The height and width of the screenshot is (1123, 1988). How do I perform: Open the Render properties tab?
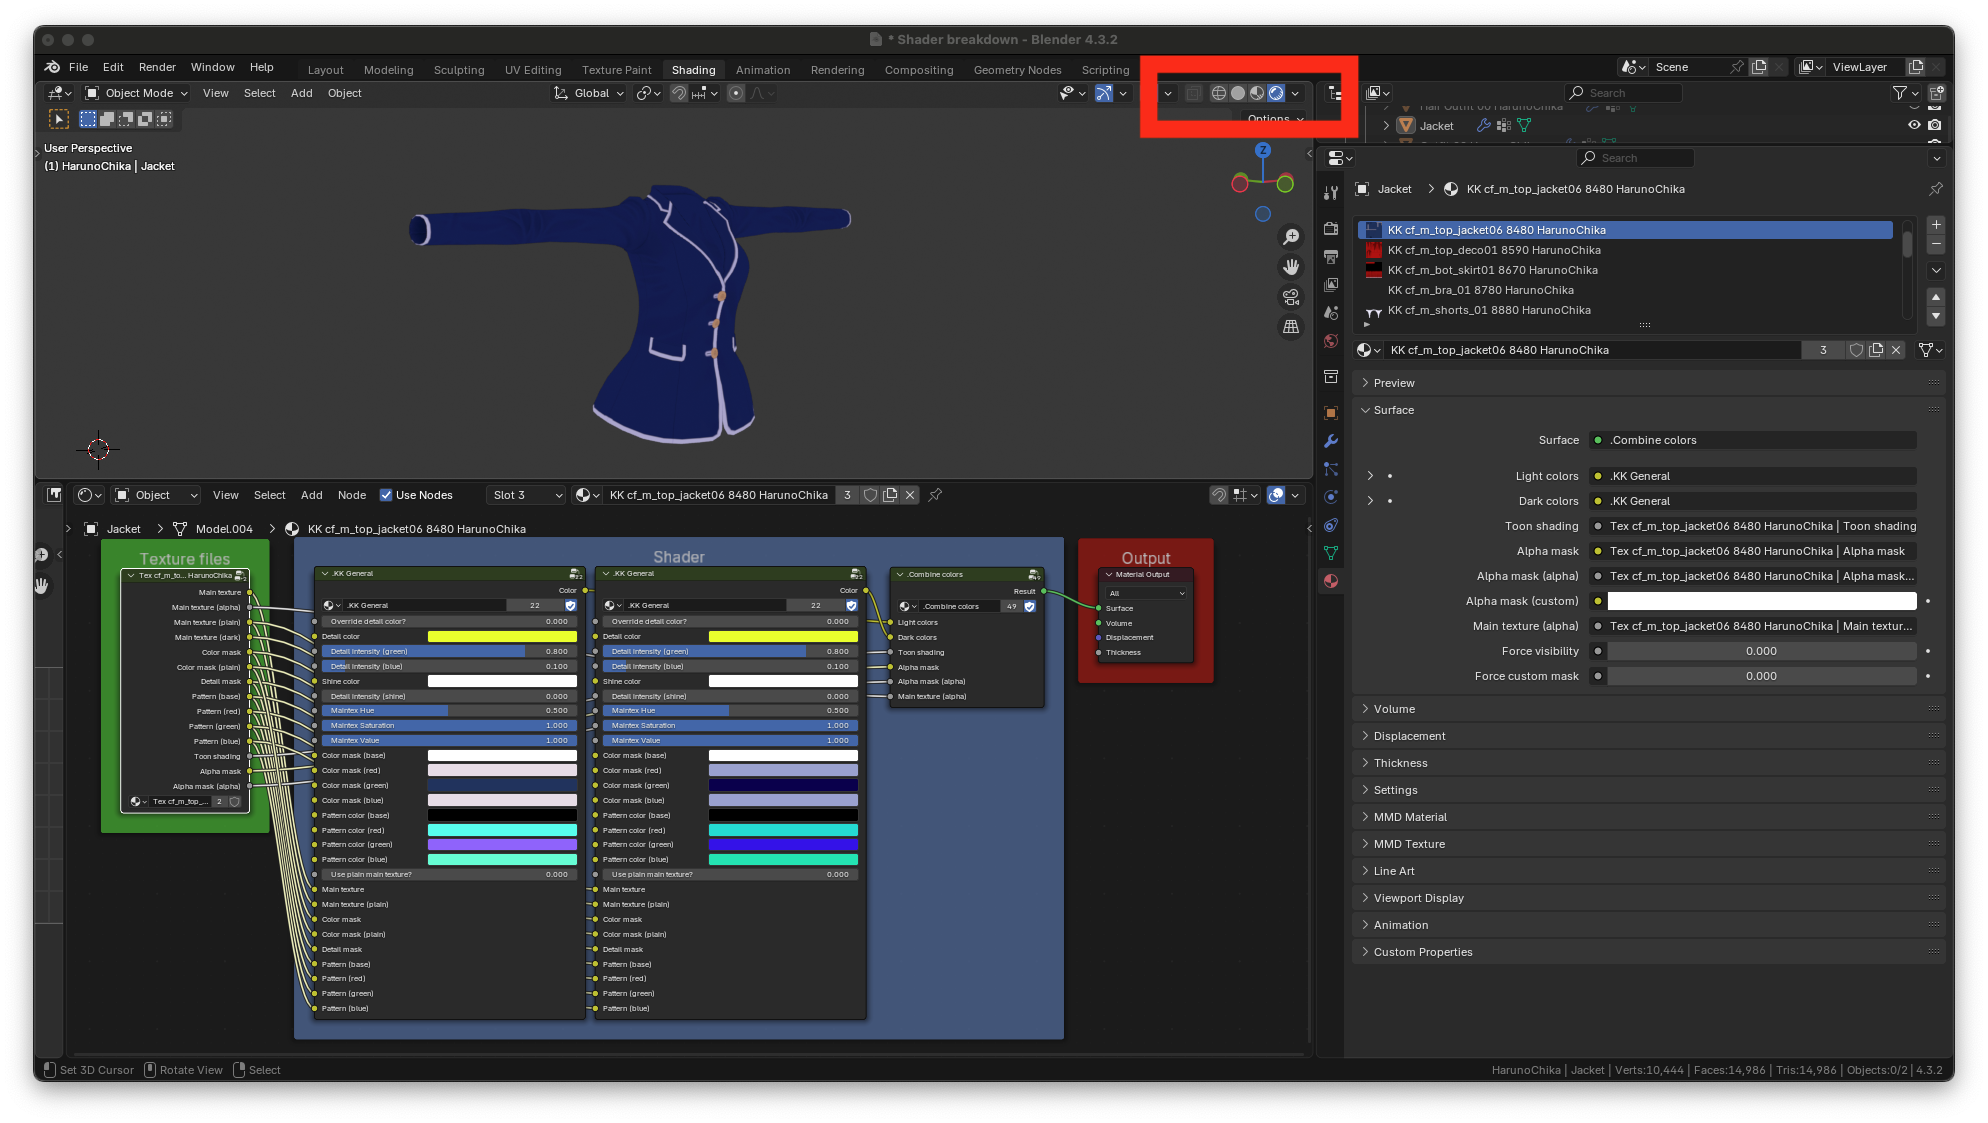pyautogui.click(x=1331, y=229)
